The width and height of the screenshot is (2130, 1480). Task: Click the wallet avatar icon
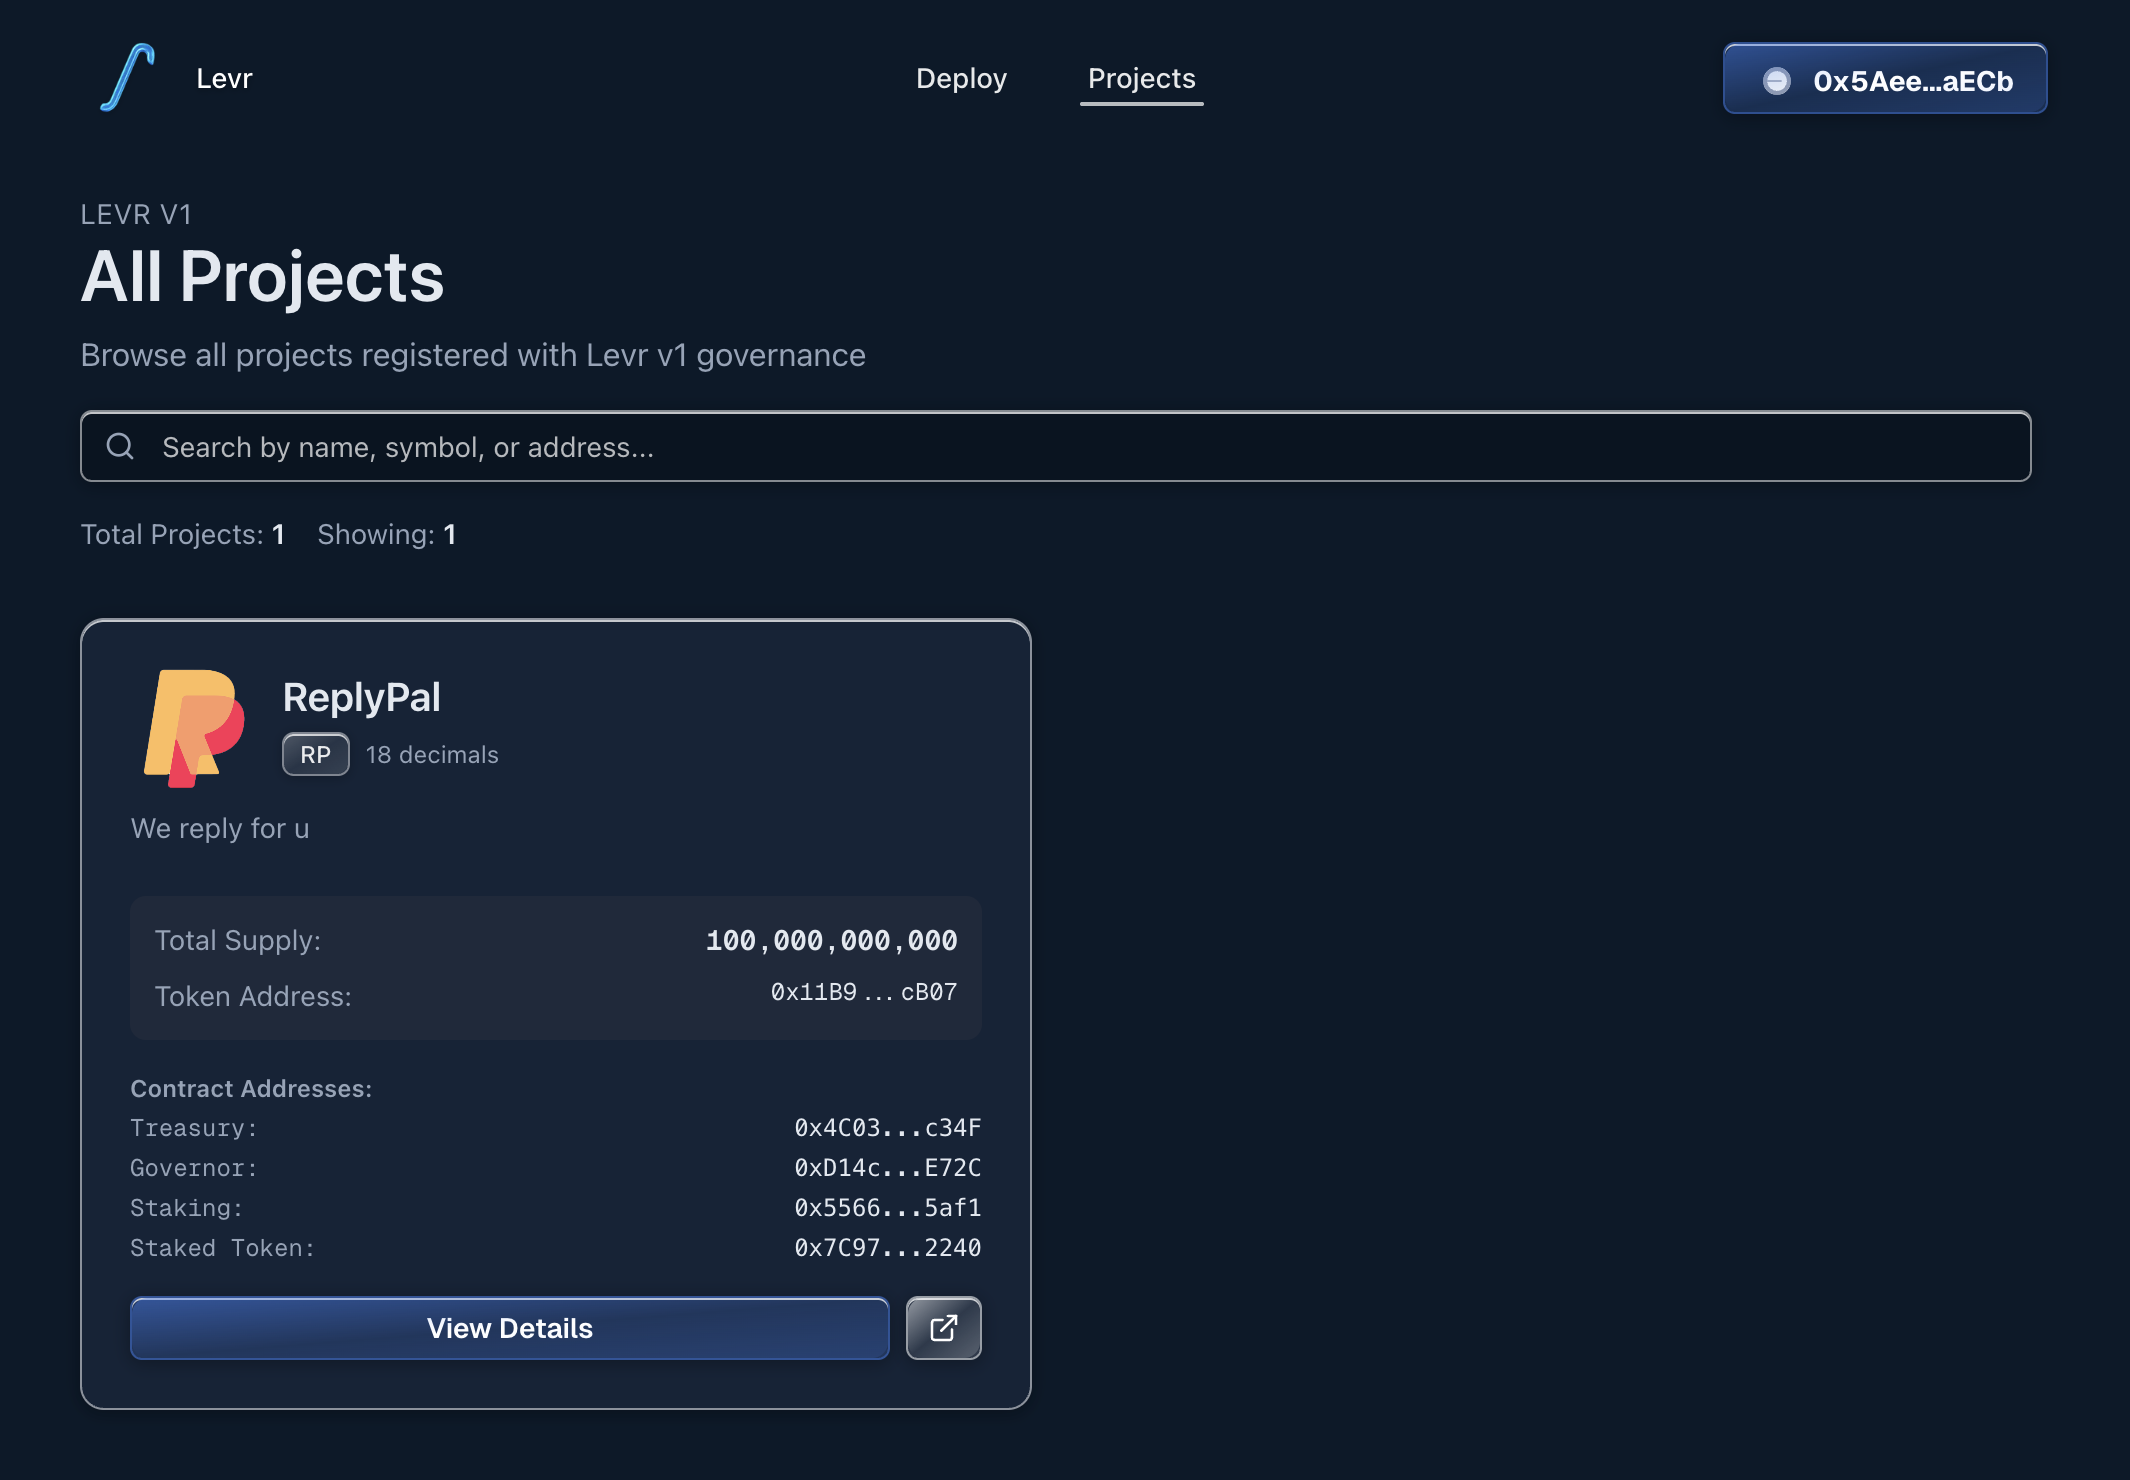1777,81
